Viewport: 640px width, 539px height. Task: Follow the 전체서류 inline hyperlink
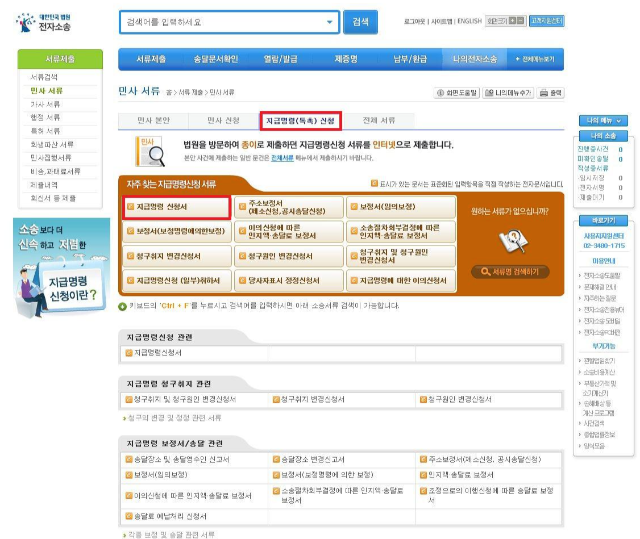(282, 158)
